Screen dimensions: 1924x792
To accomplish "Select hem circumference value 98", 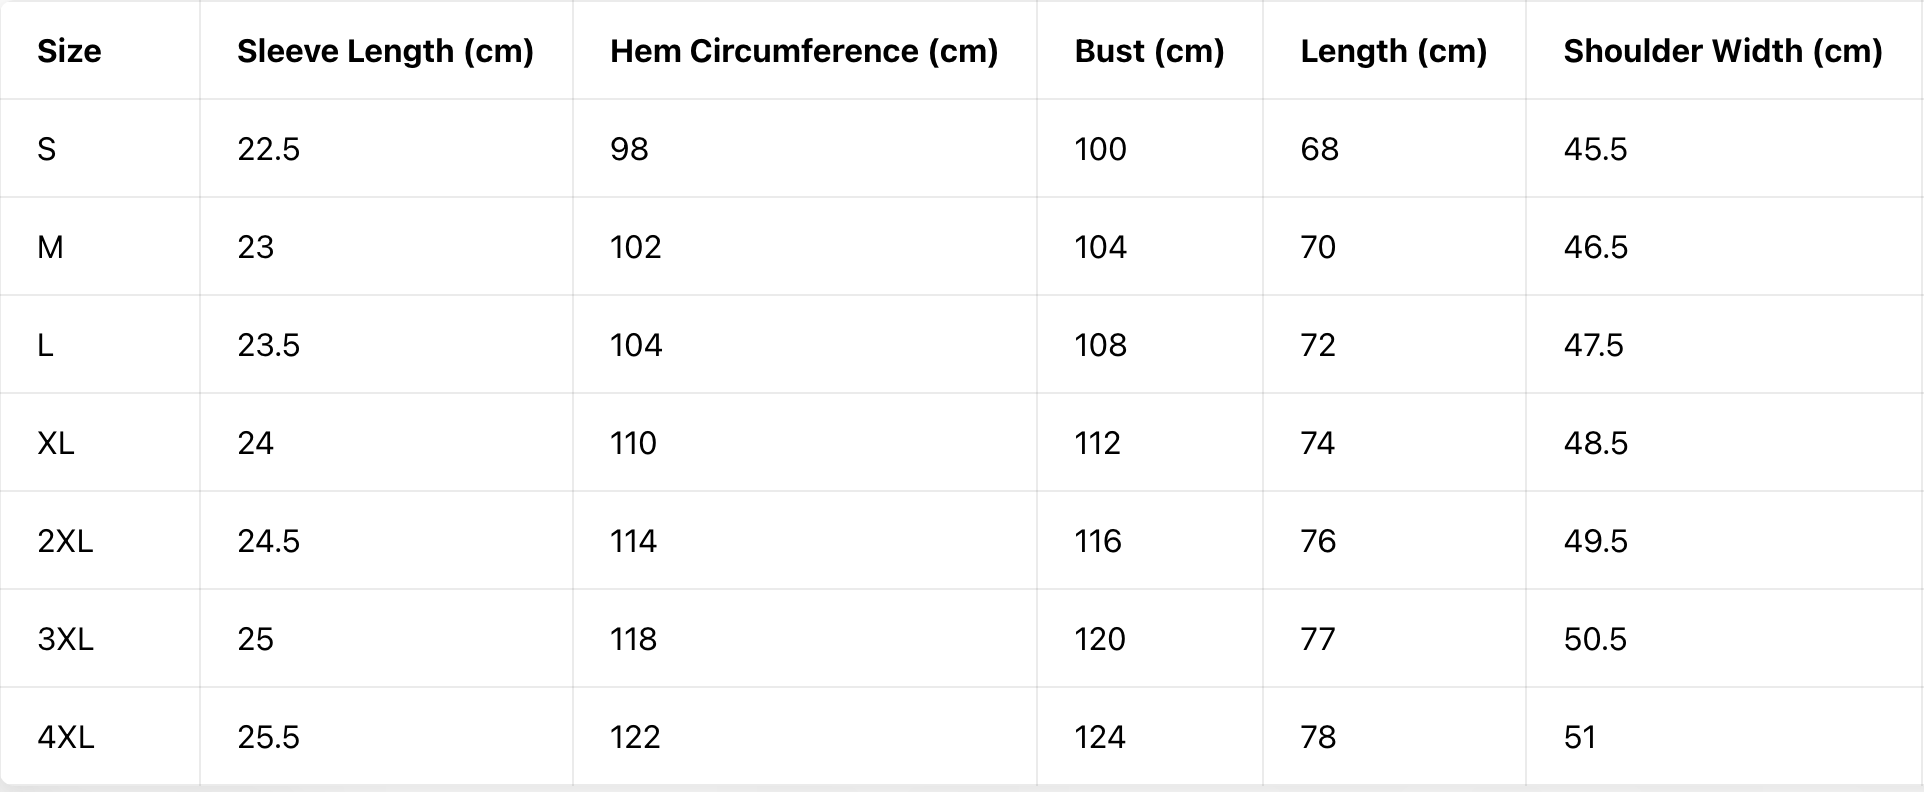I will pyautogui.click(x=629, y=149).
